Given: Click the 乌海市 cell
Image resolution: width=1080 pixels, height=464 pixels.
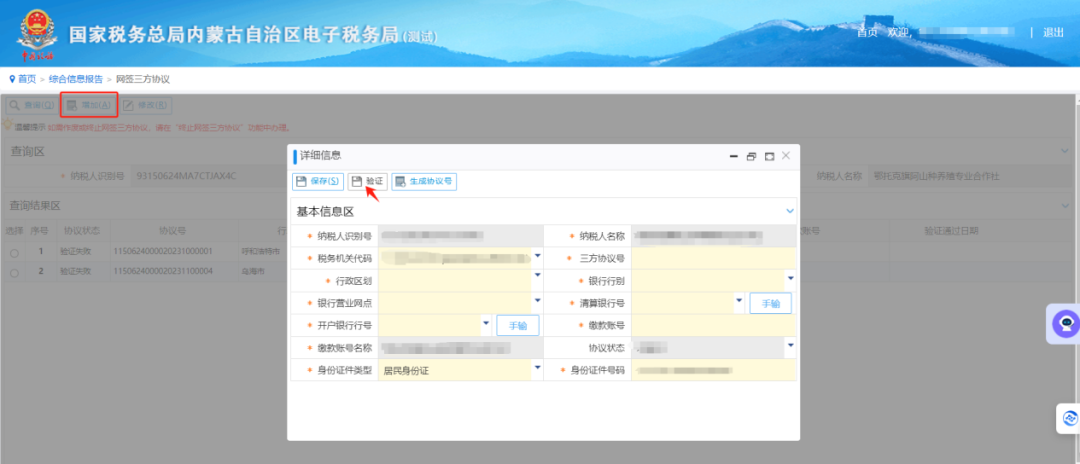Looking at the screenshot, I should point(253,271).
